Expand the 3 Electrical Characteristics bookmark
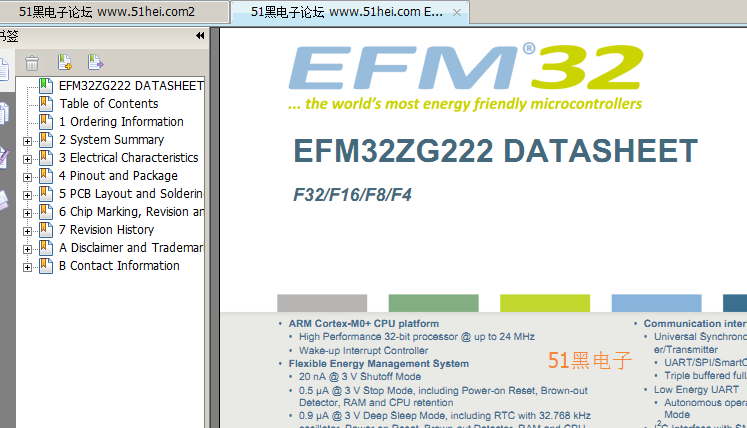Viewport: 747px width, 428px height. (28, 159)
